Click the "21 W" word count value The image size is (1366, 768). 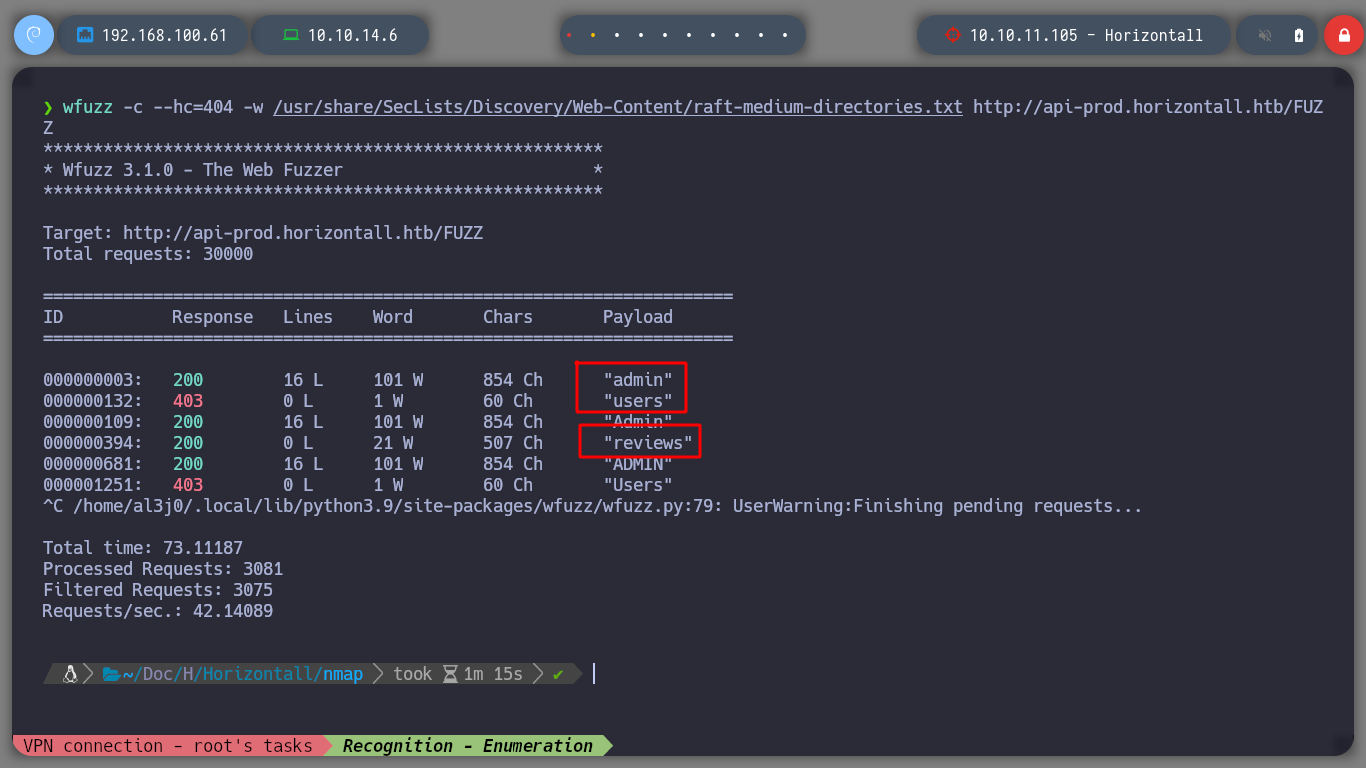pos(393,443)
